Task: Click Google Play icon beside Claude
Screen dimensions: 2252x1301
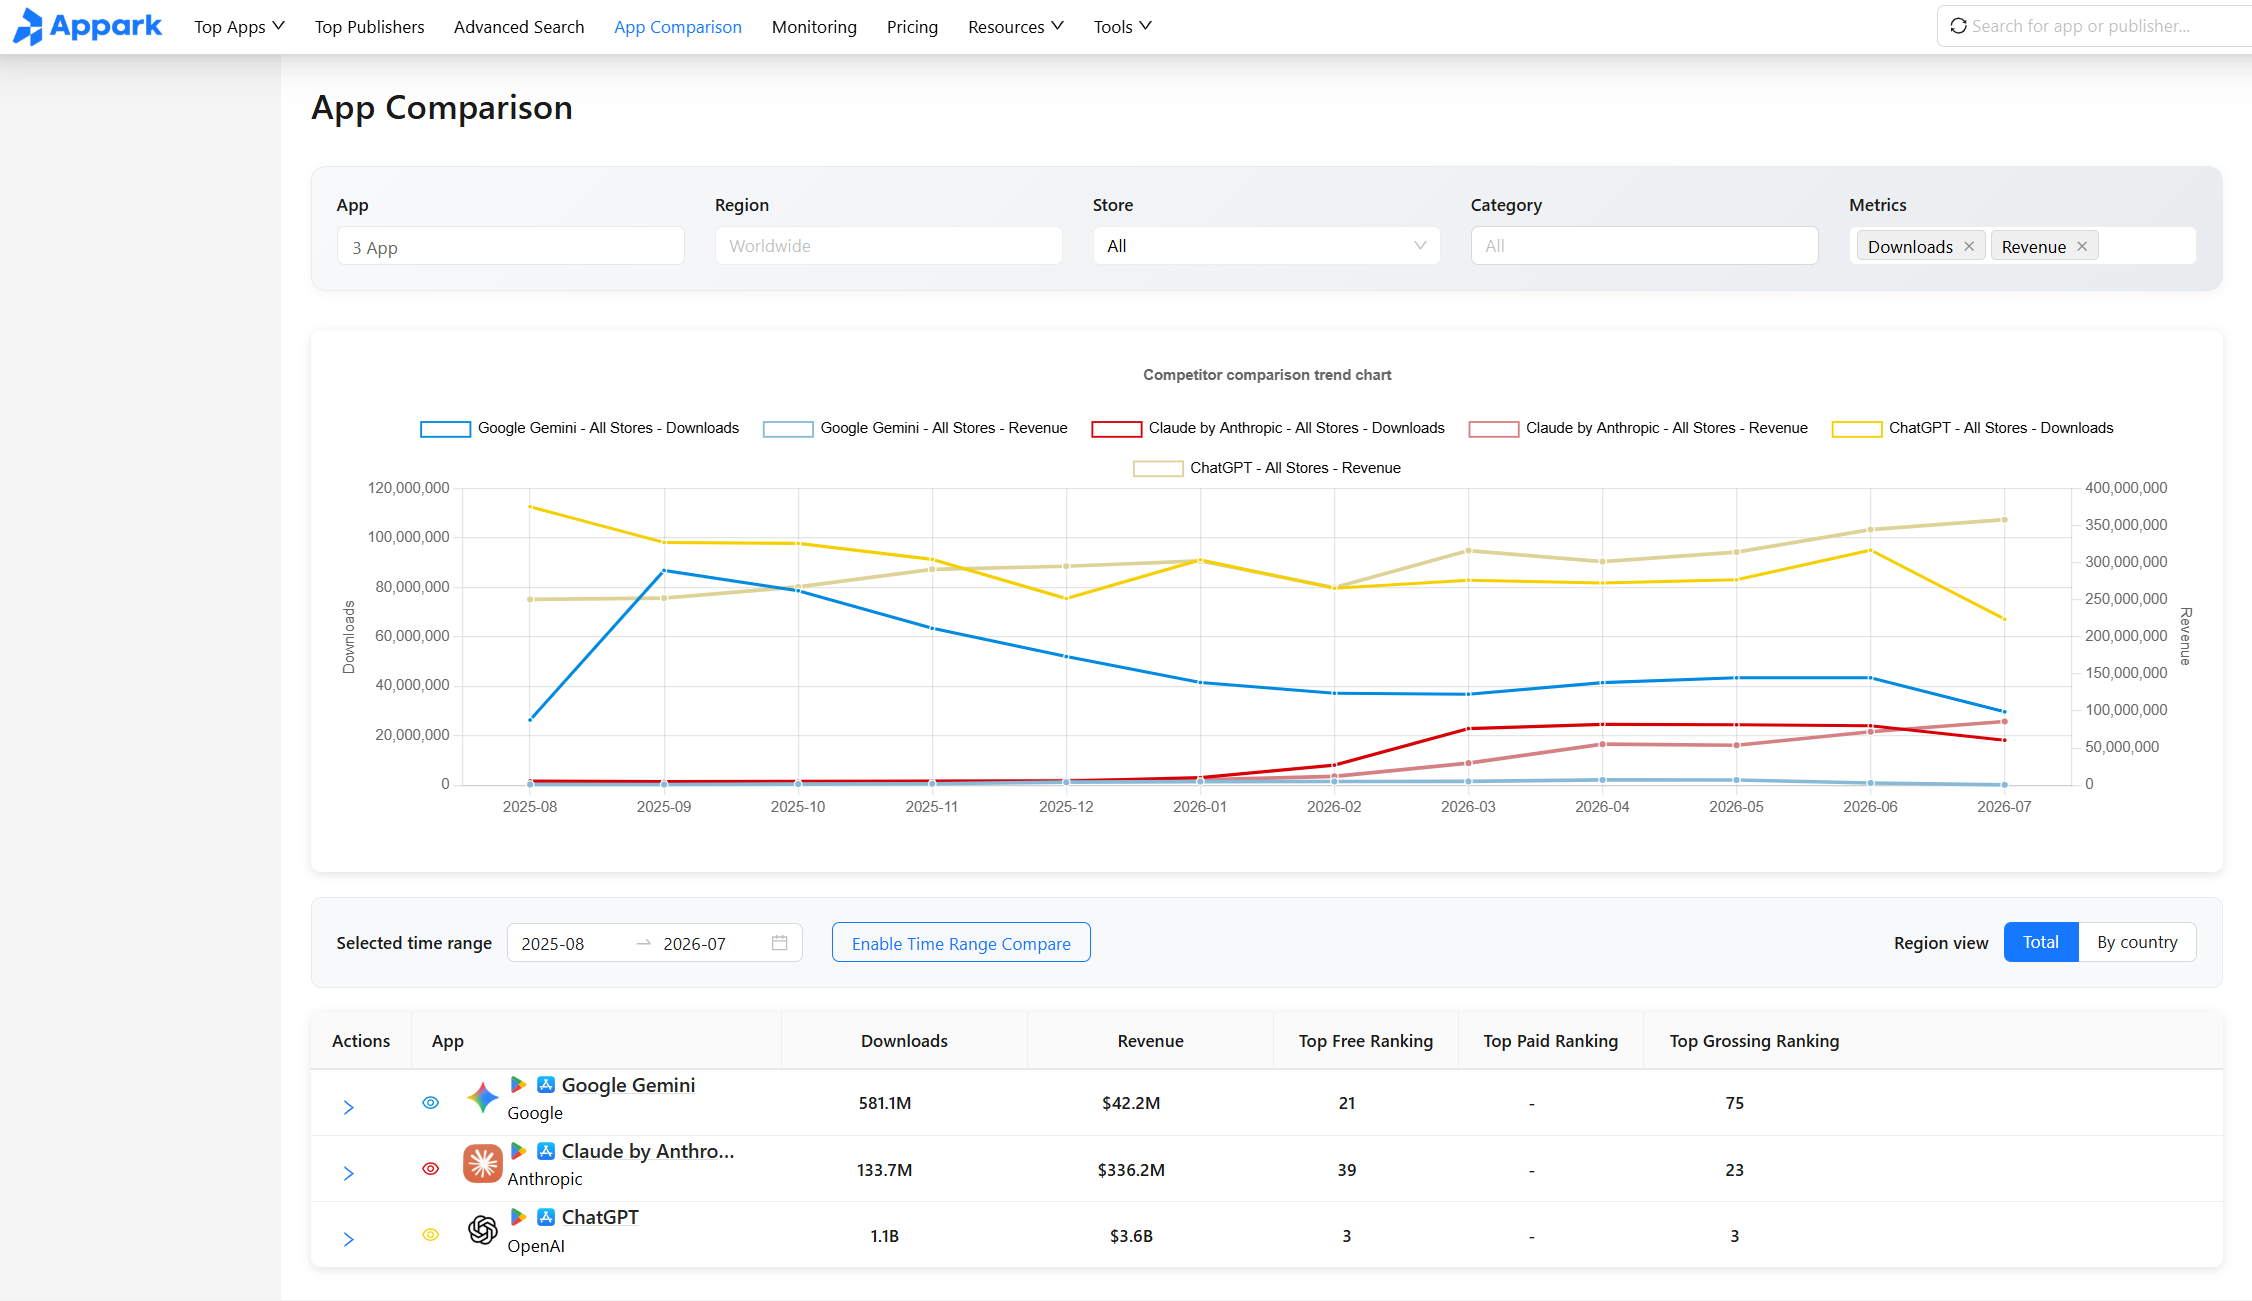Action: pos(518,1151)
